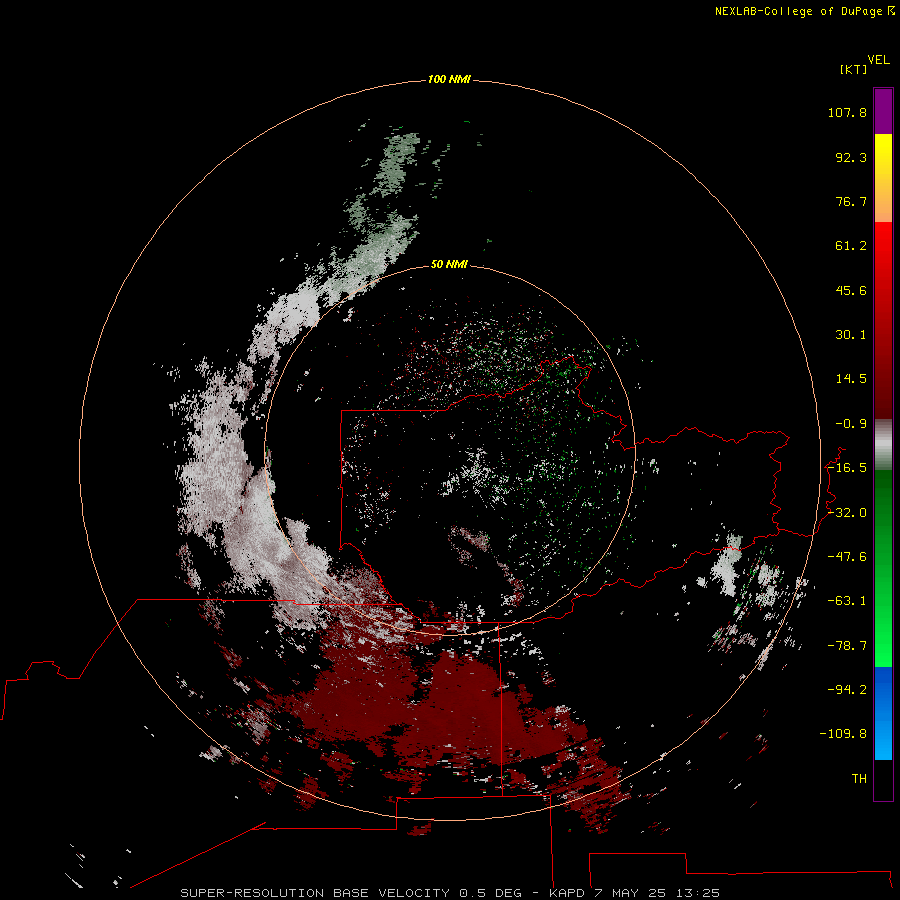Click the 61.2 velocity scale value

pos(851,246)
